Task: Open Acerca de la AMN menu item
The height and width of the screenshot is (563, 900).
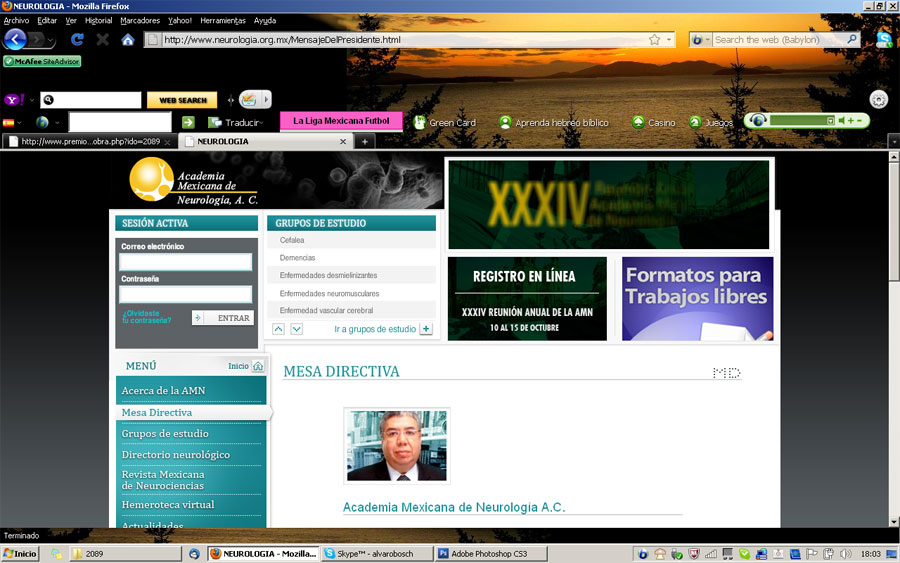Action: [x=163, y=390]
